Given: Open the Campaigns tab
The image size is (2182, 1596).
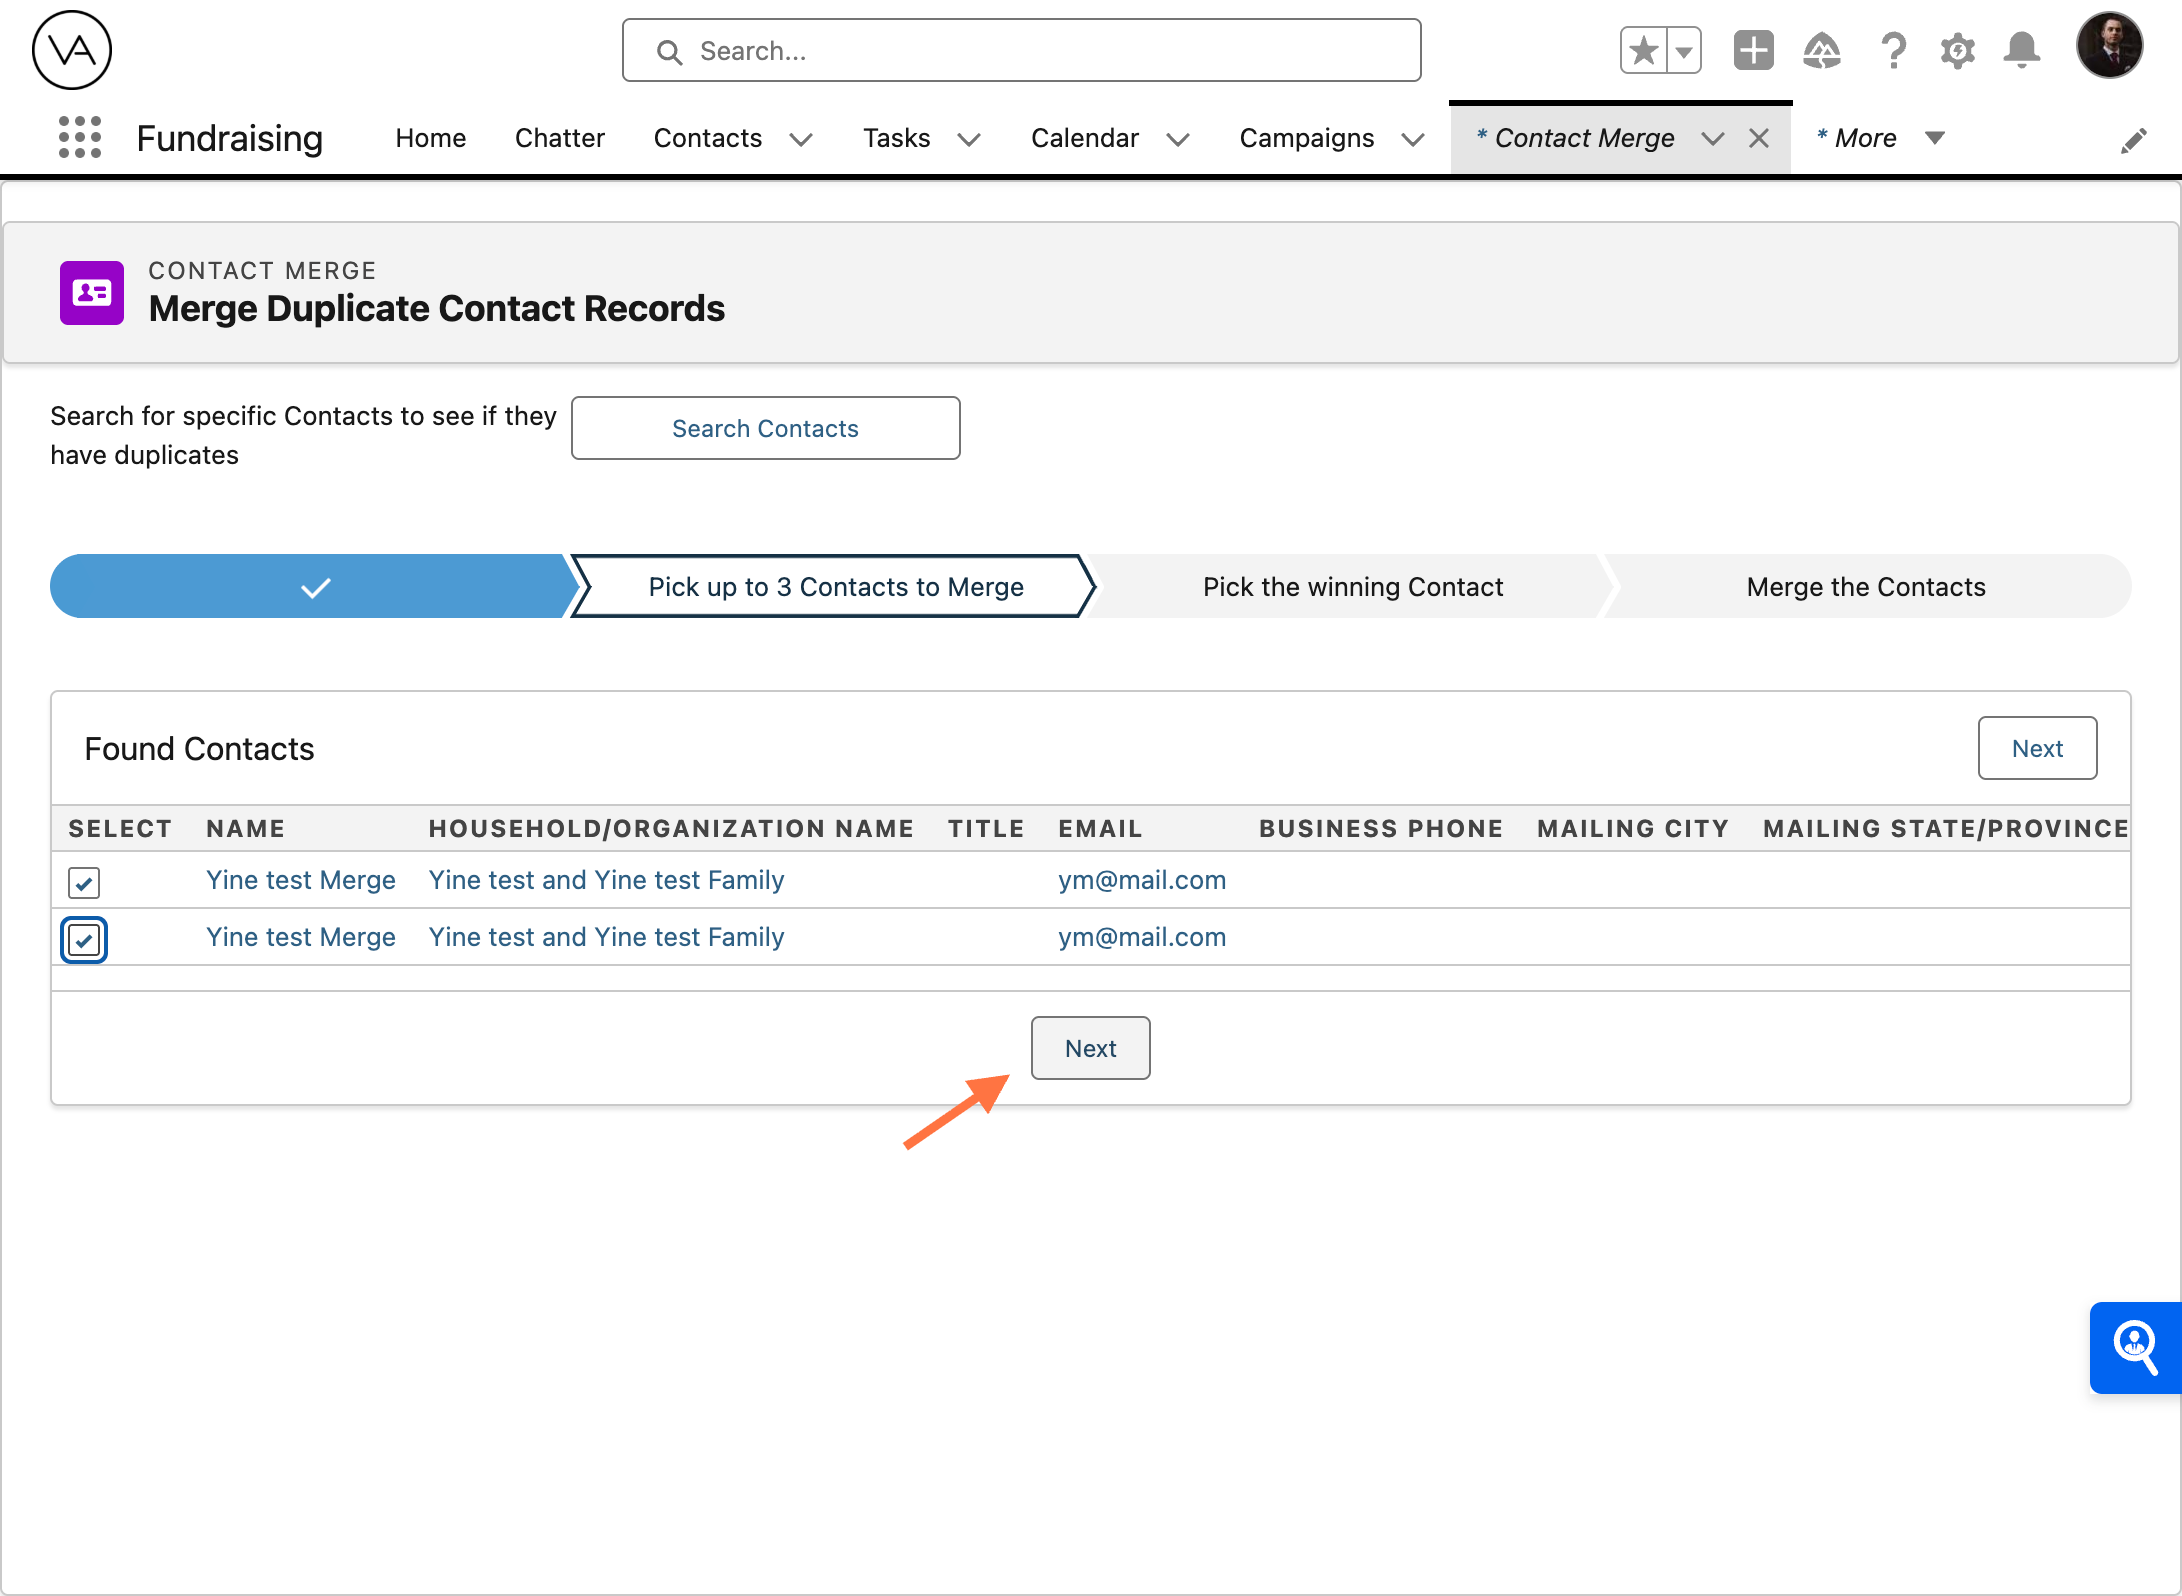Looking at the screenshot, I should [1307, 138].
